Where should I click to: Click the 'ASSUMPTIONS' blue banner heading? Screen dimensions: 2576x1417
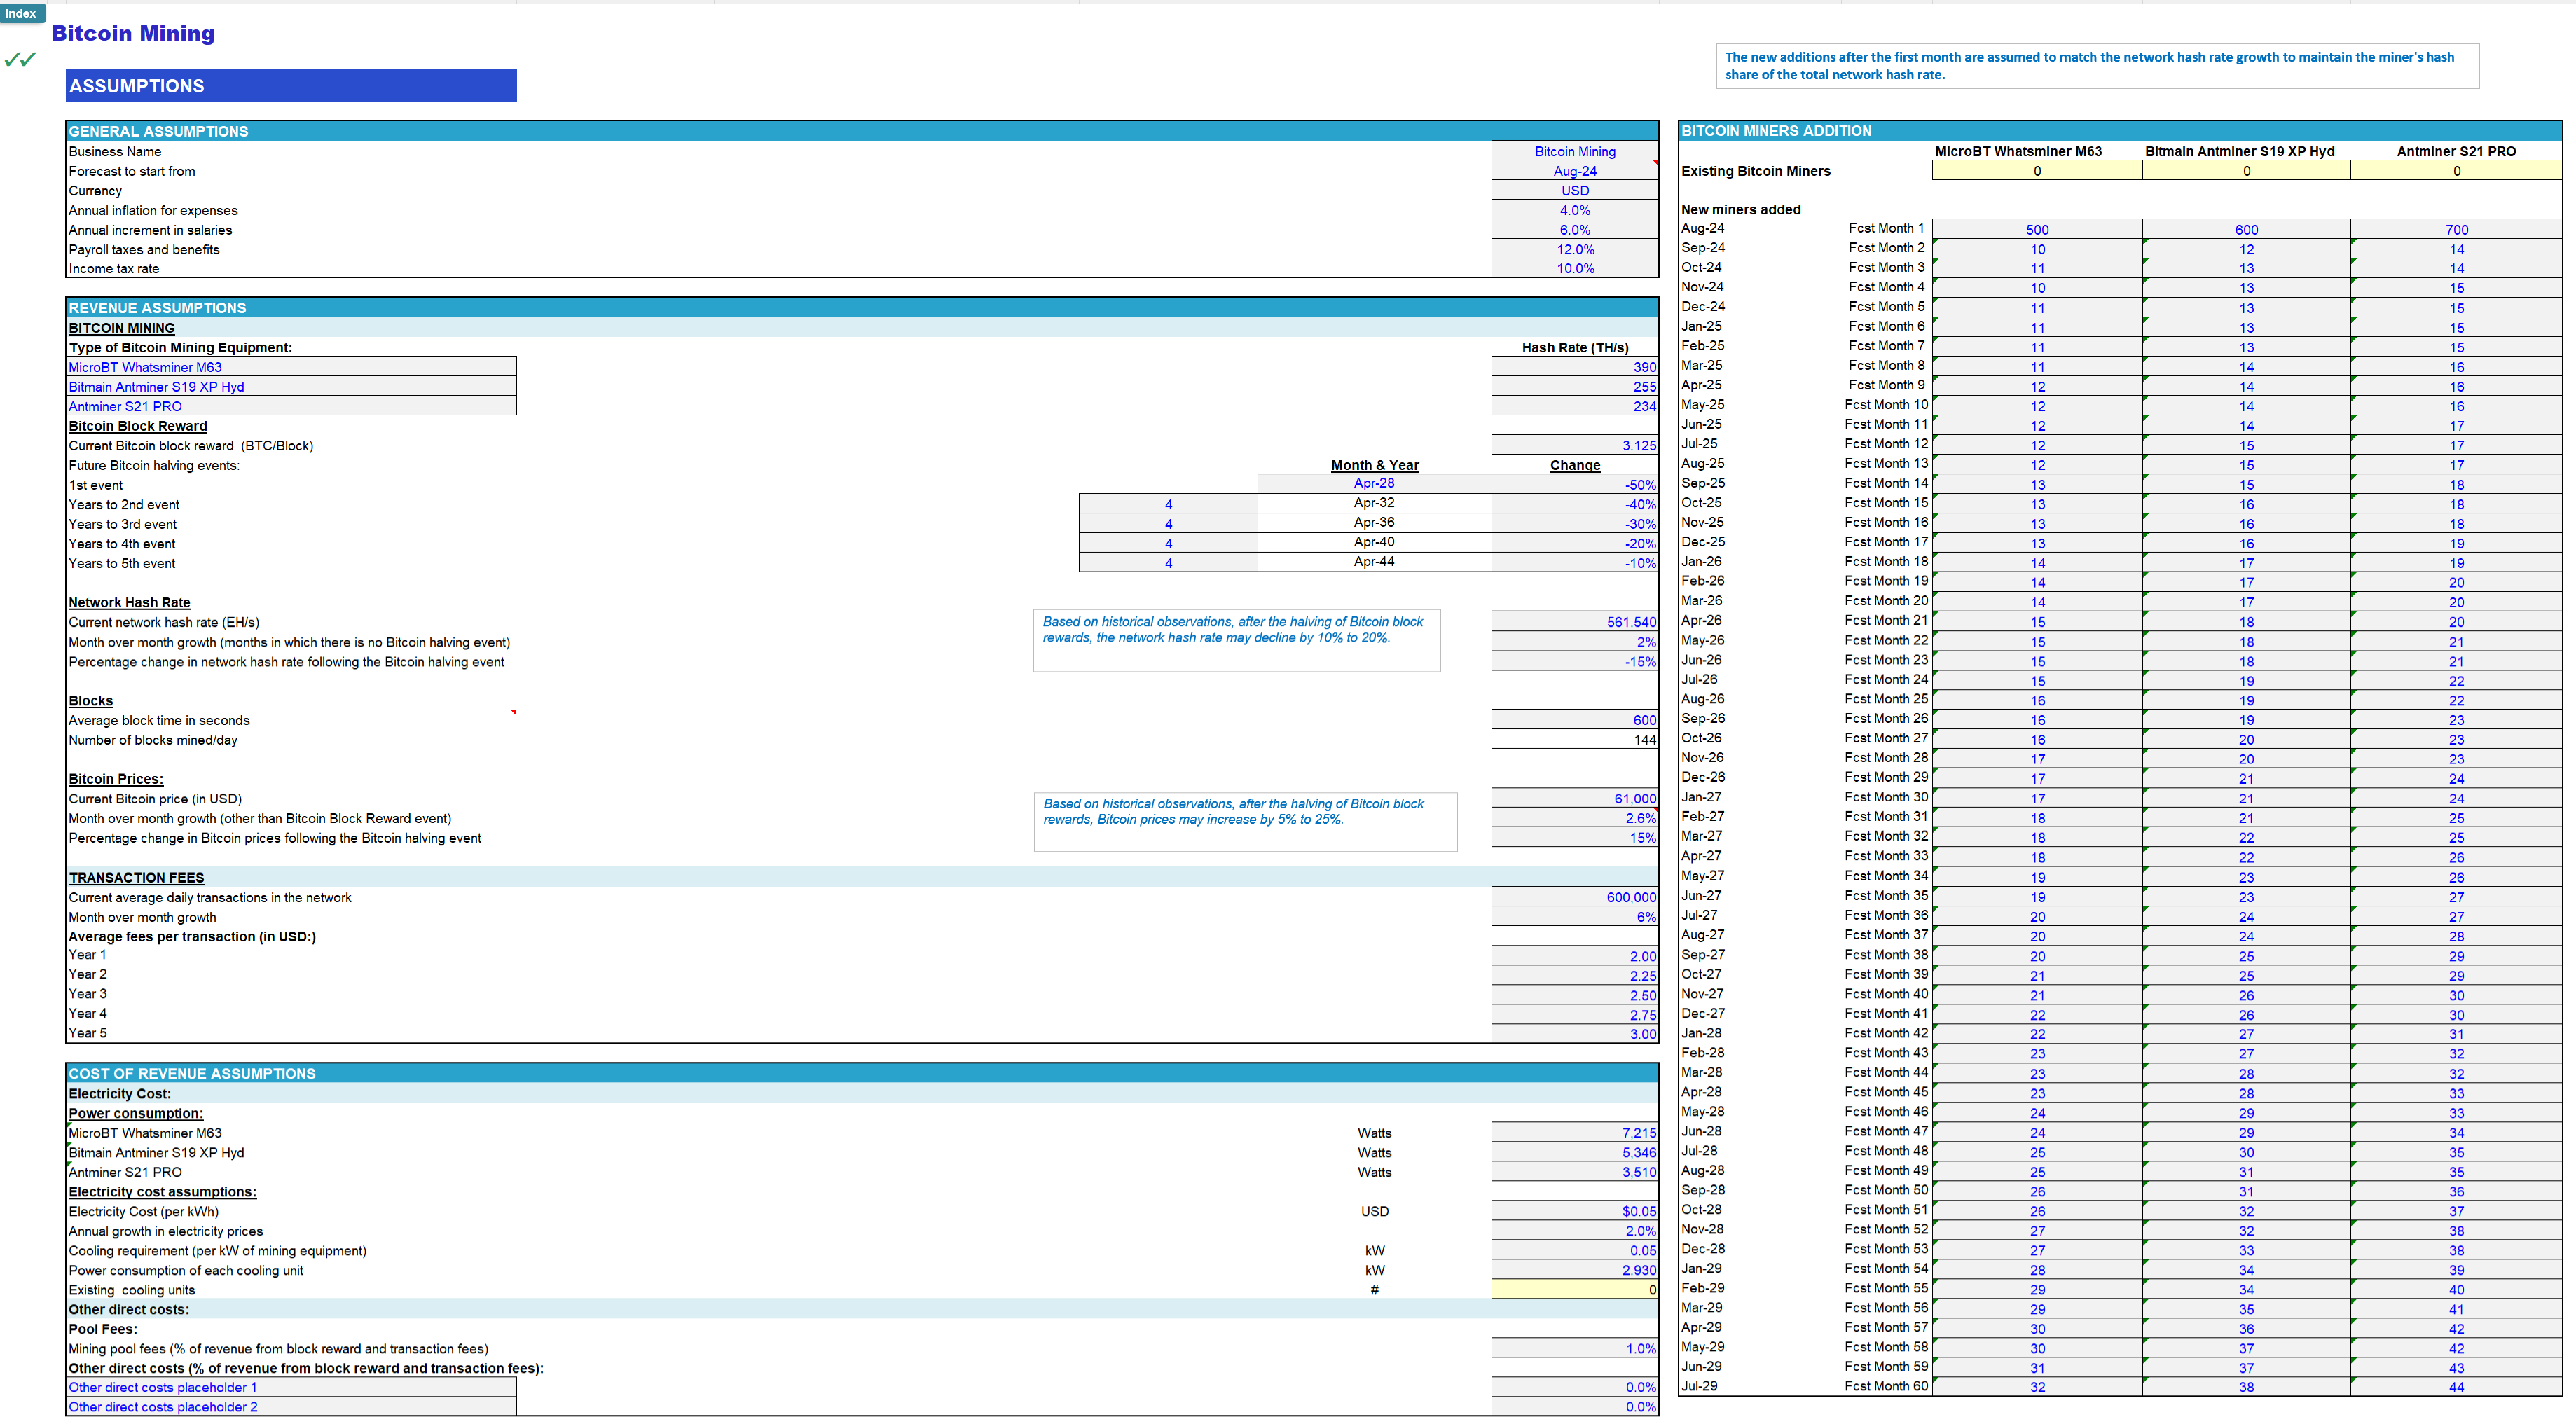(291, 85)
